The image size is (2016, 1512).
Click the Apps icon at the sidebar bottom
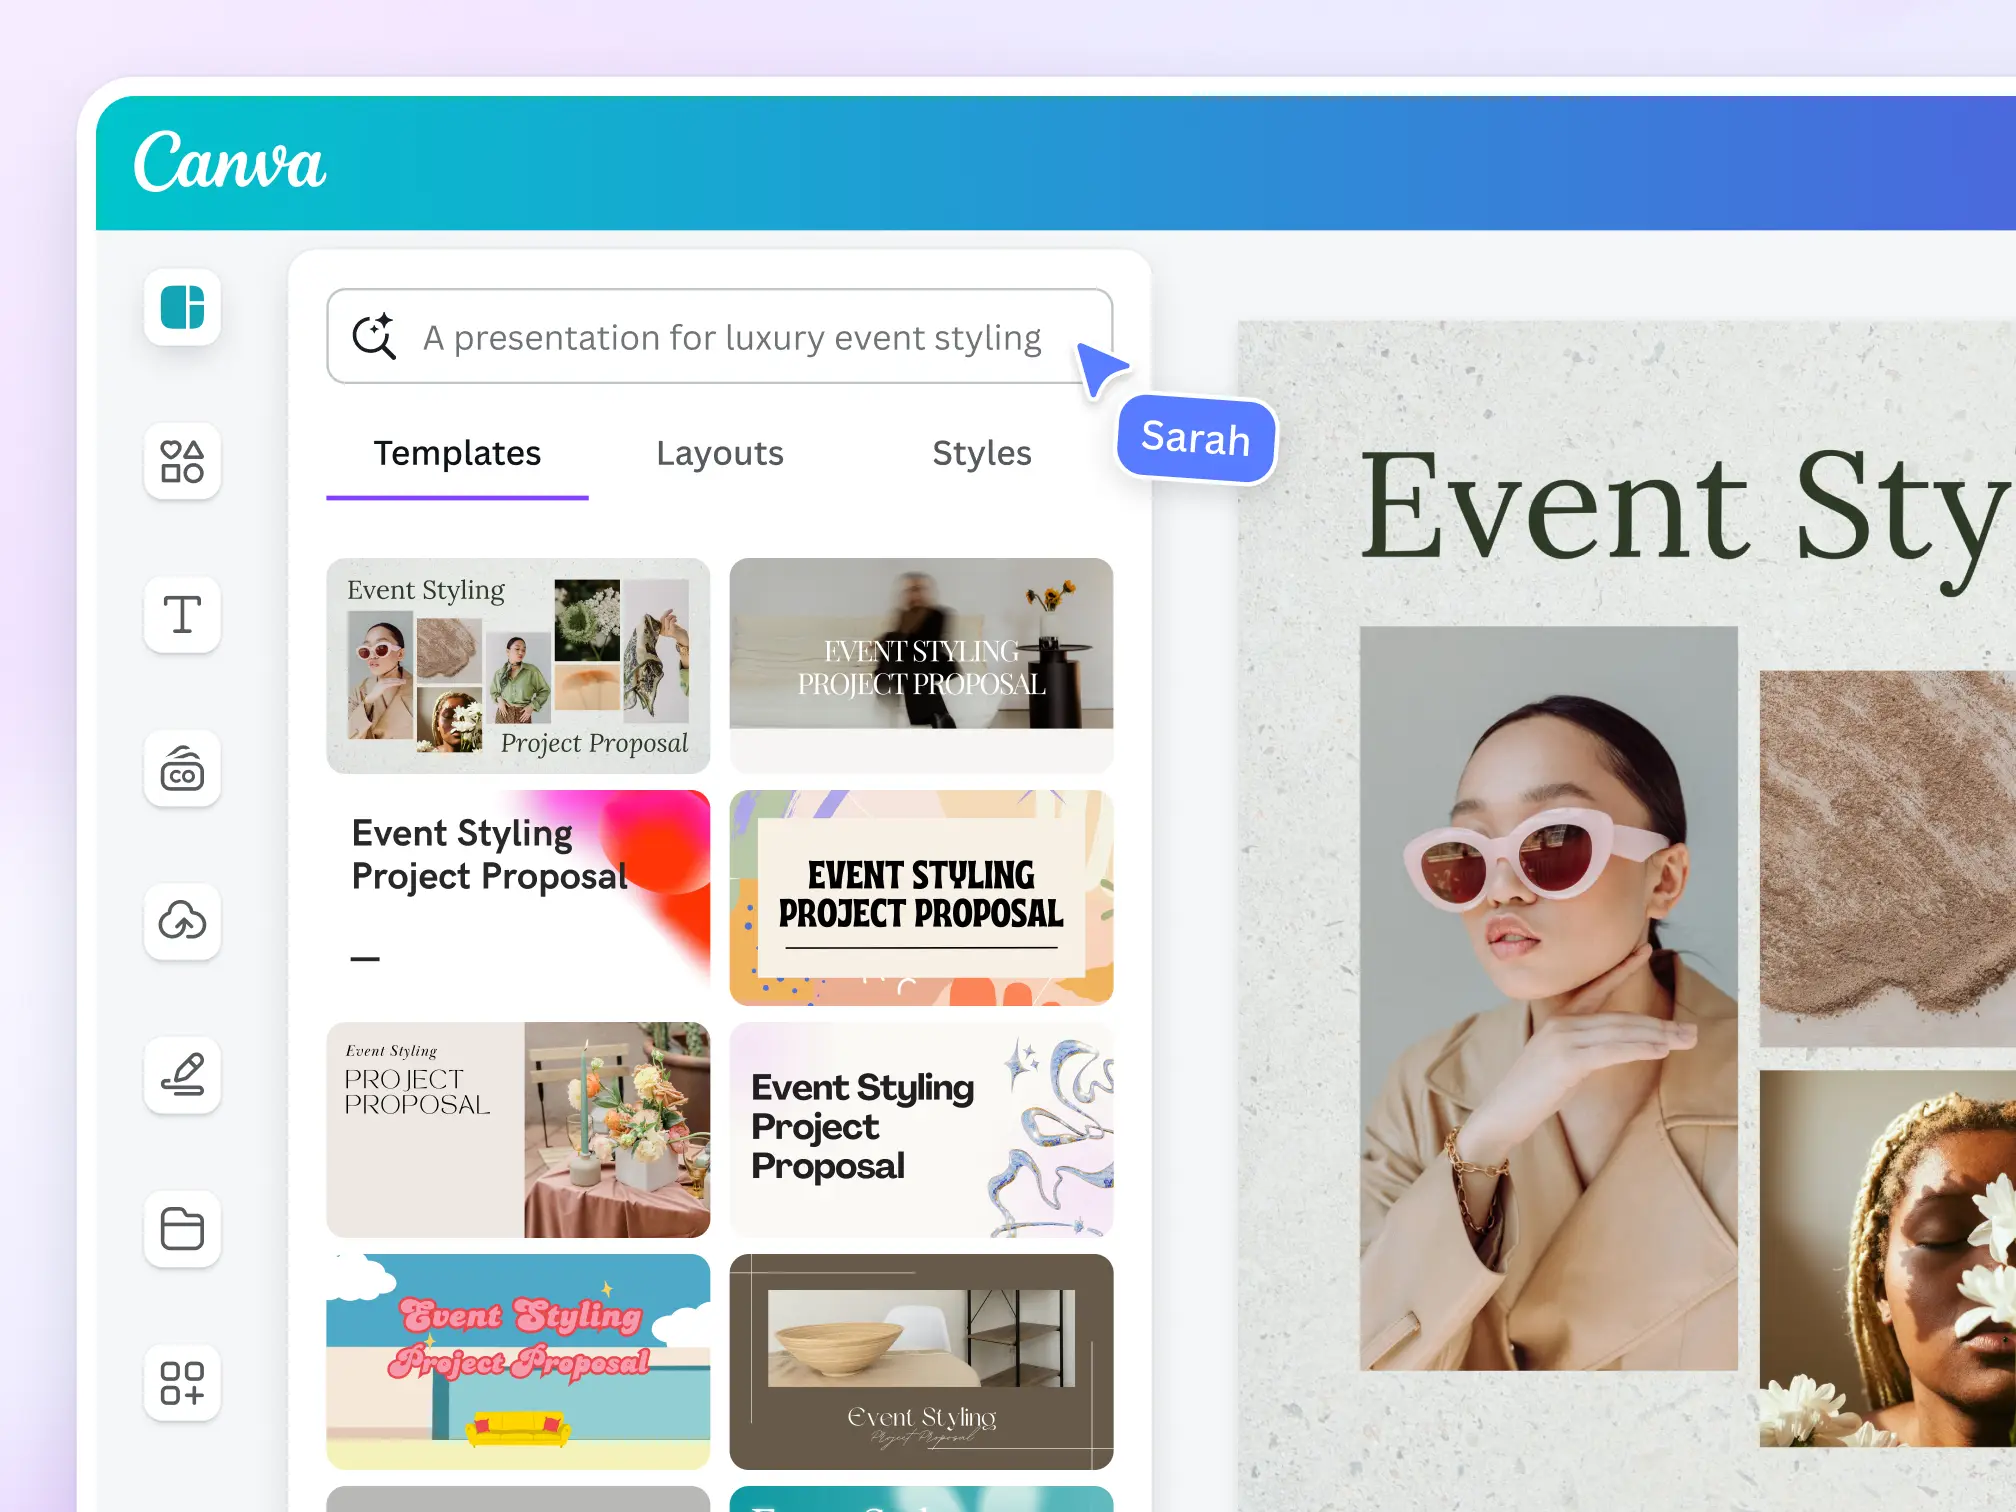tap(181, 1384)
